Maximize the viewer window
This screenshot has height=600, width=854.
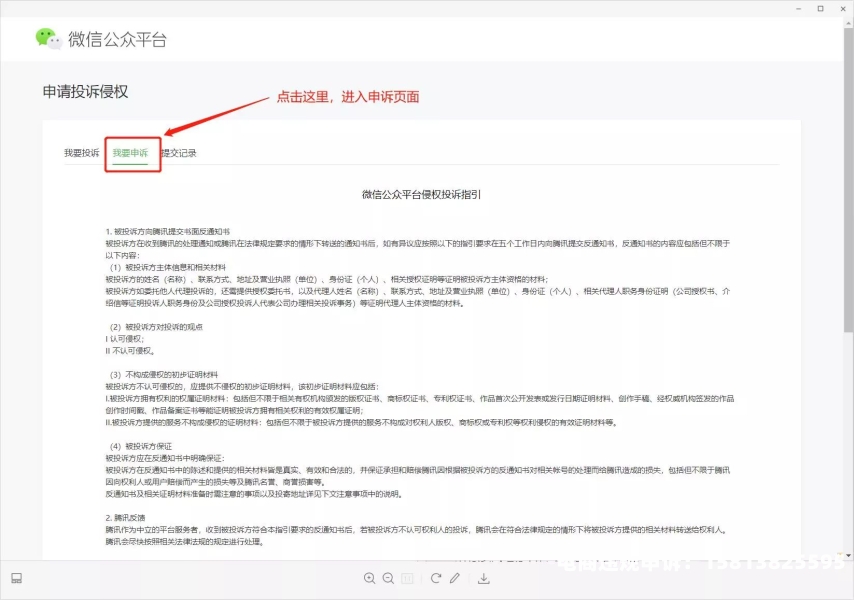820,8
